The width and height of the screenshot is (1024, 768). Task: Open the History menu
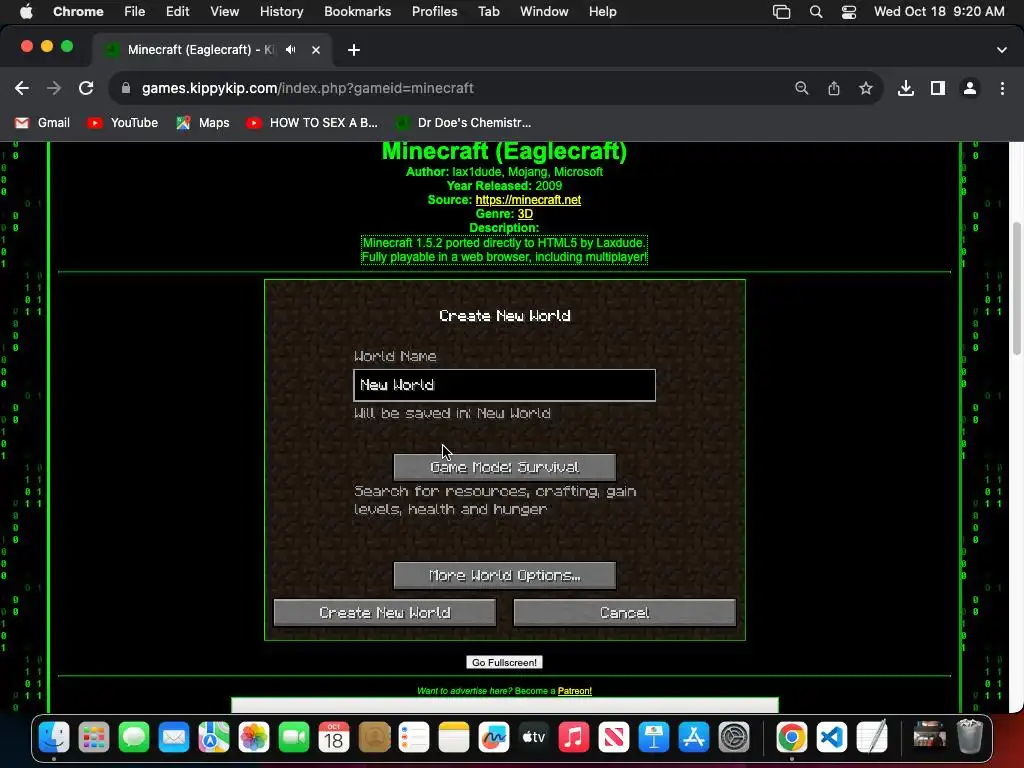281,12
